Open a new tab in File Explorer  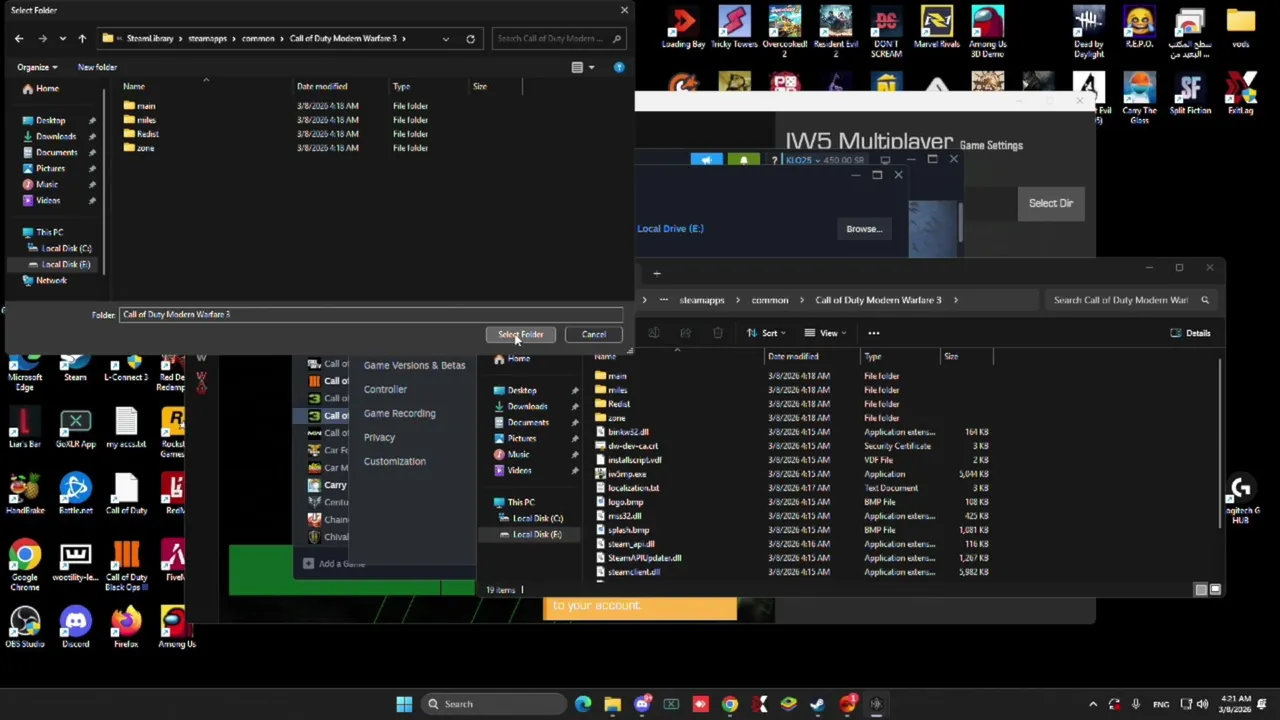657,273
